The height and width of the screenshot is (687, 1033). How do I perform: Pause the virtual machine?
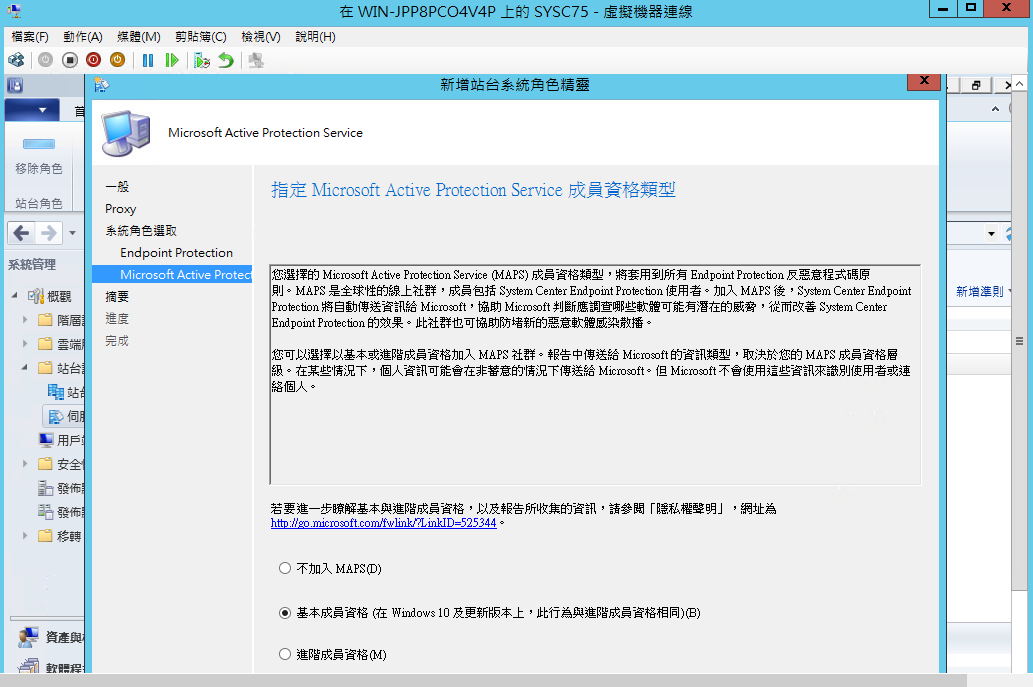148,61
